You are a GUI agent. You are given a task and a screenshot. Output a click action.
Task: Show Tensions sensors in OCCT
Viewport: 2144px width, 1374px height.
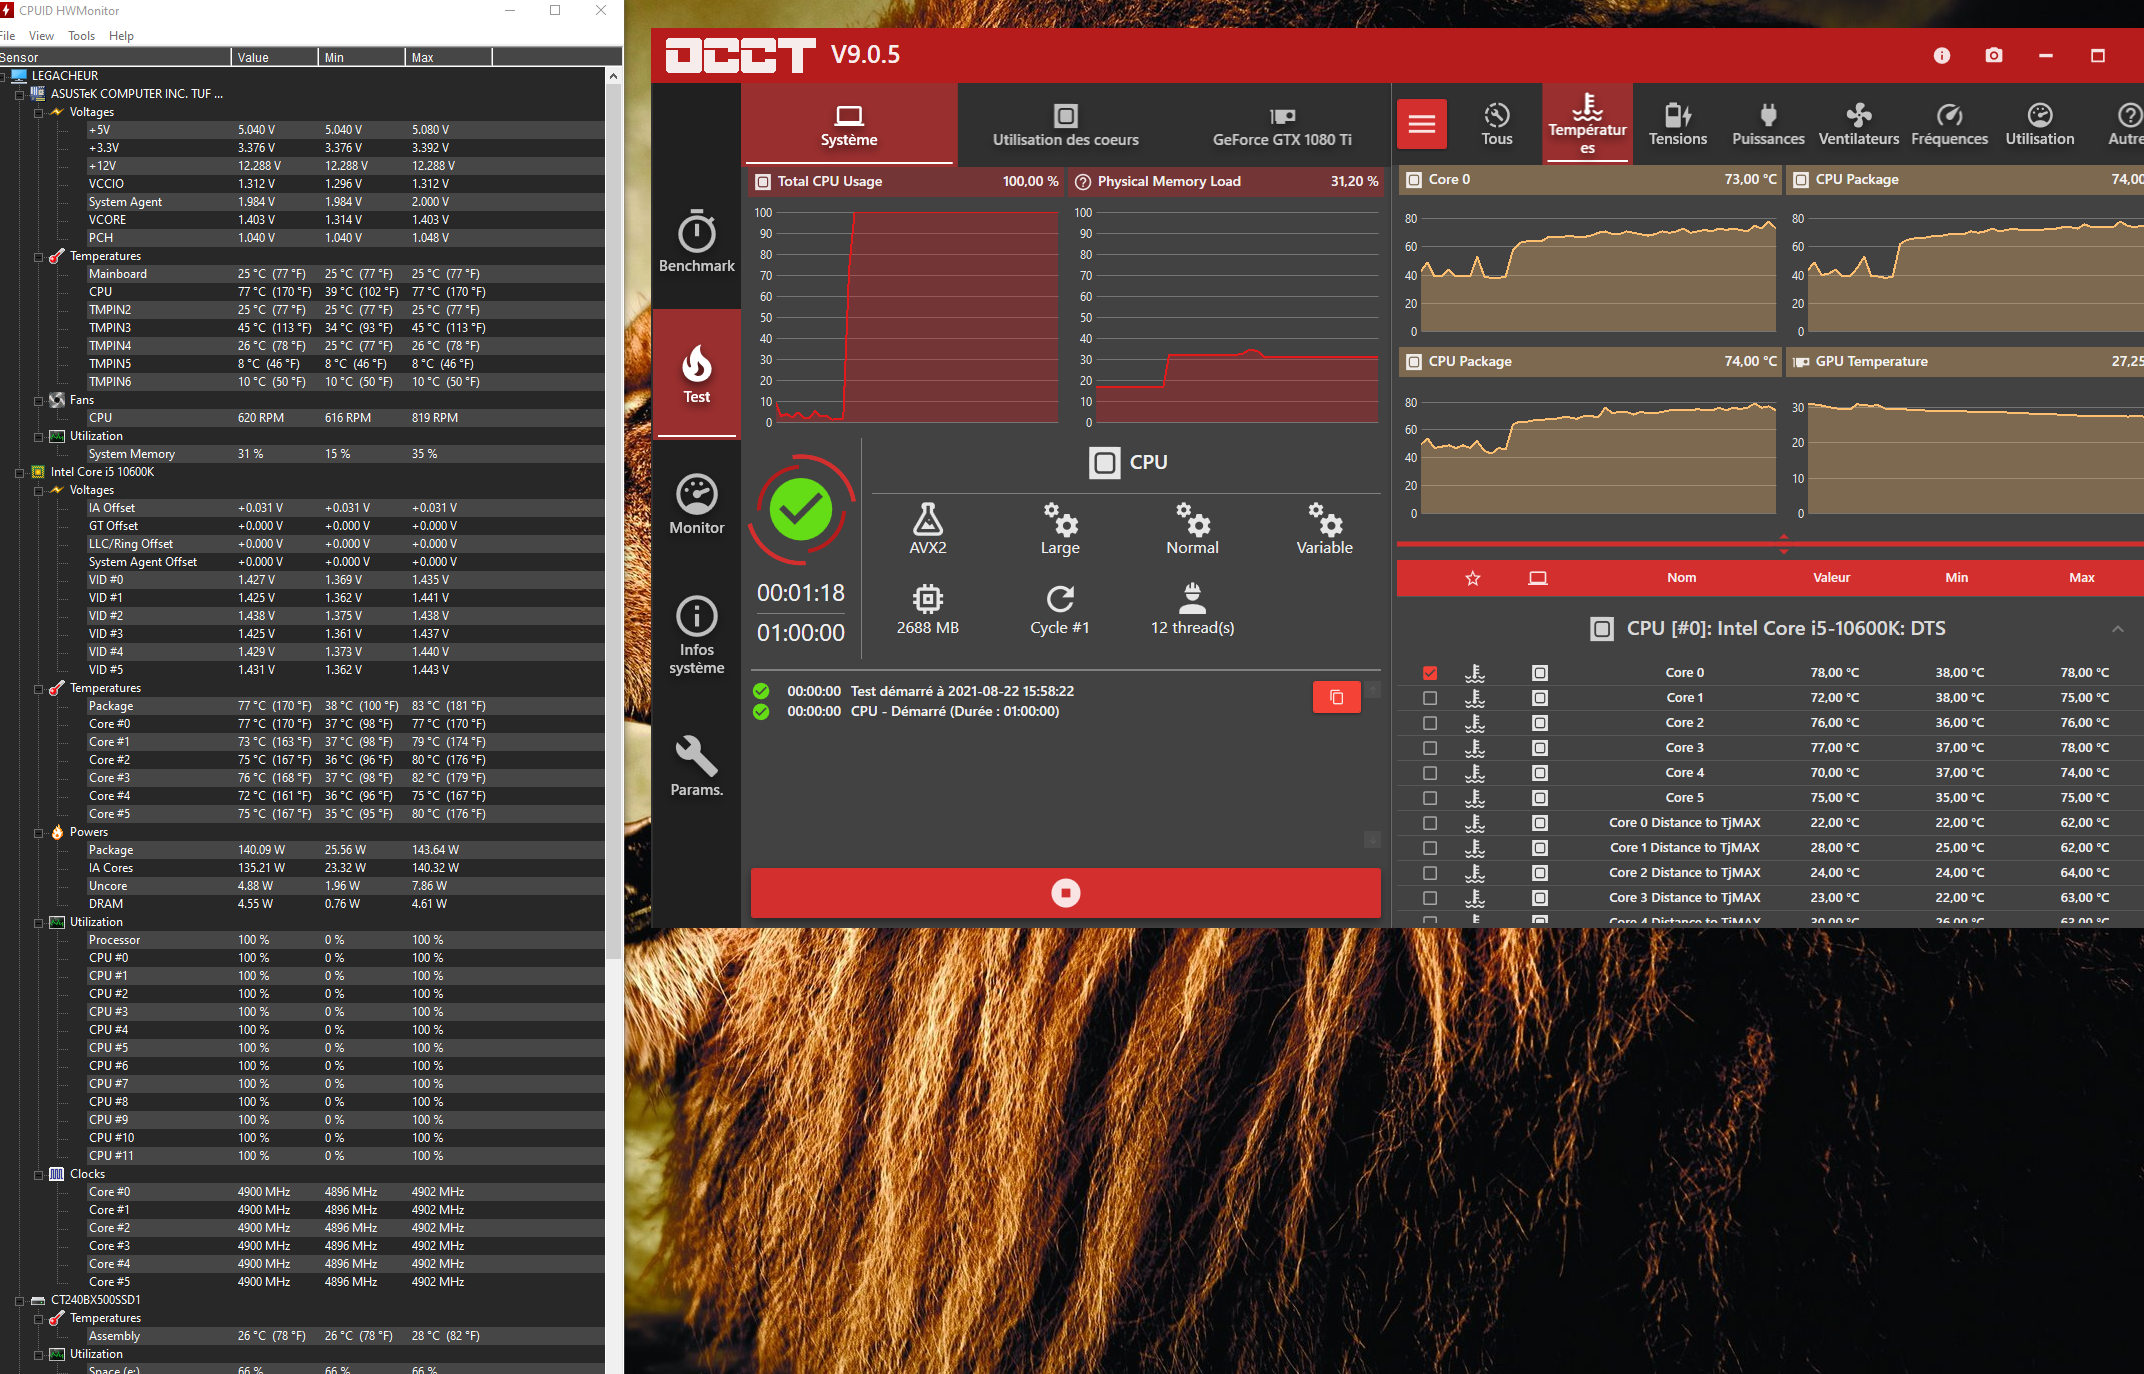[1678, 125]
